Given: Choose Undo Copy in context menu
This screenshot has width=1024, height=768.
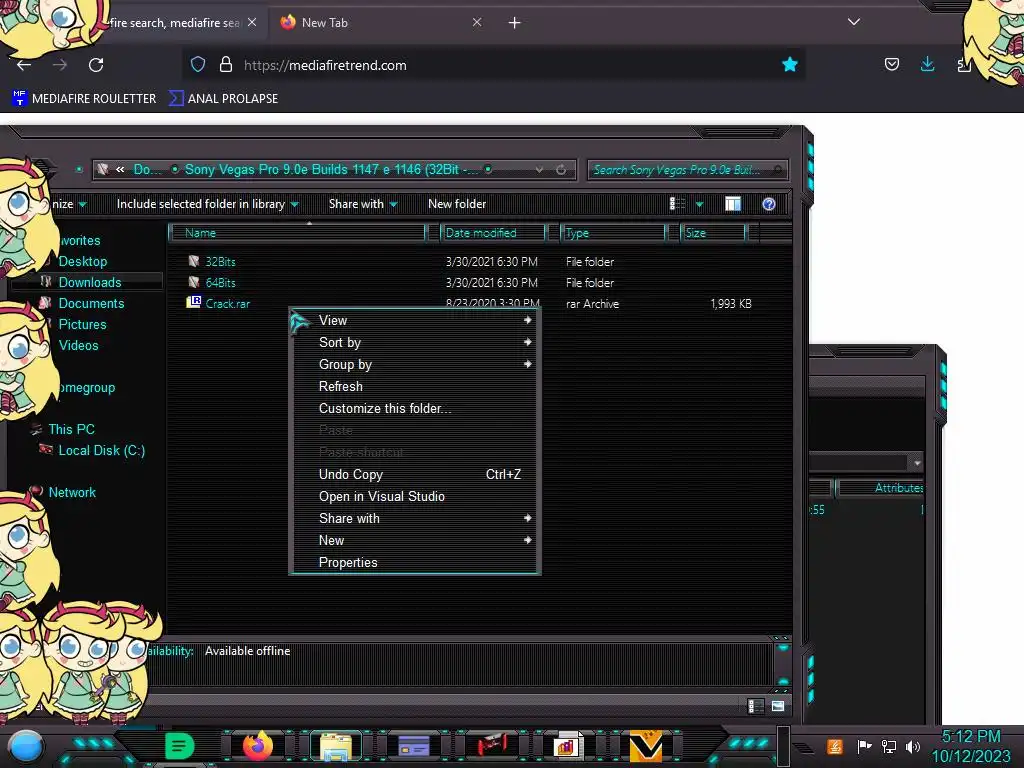Looking at the screenshot, I should [x=415, y=474].
